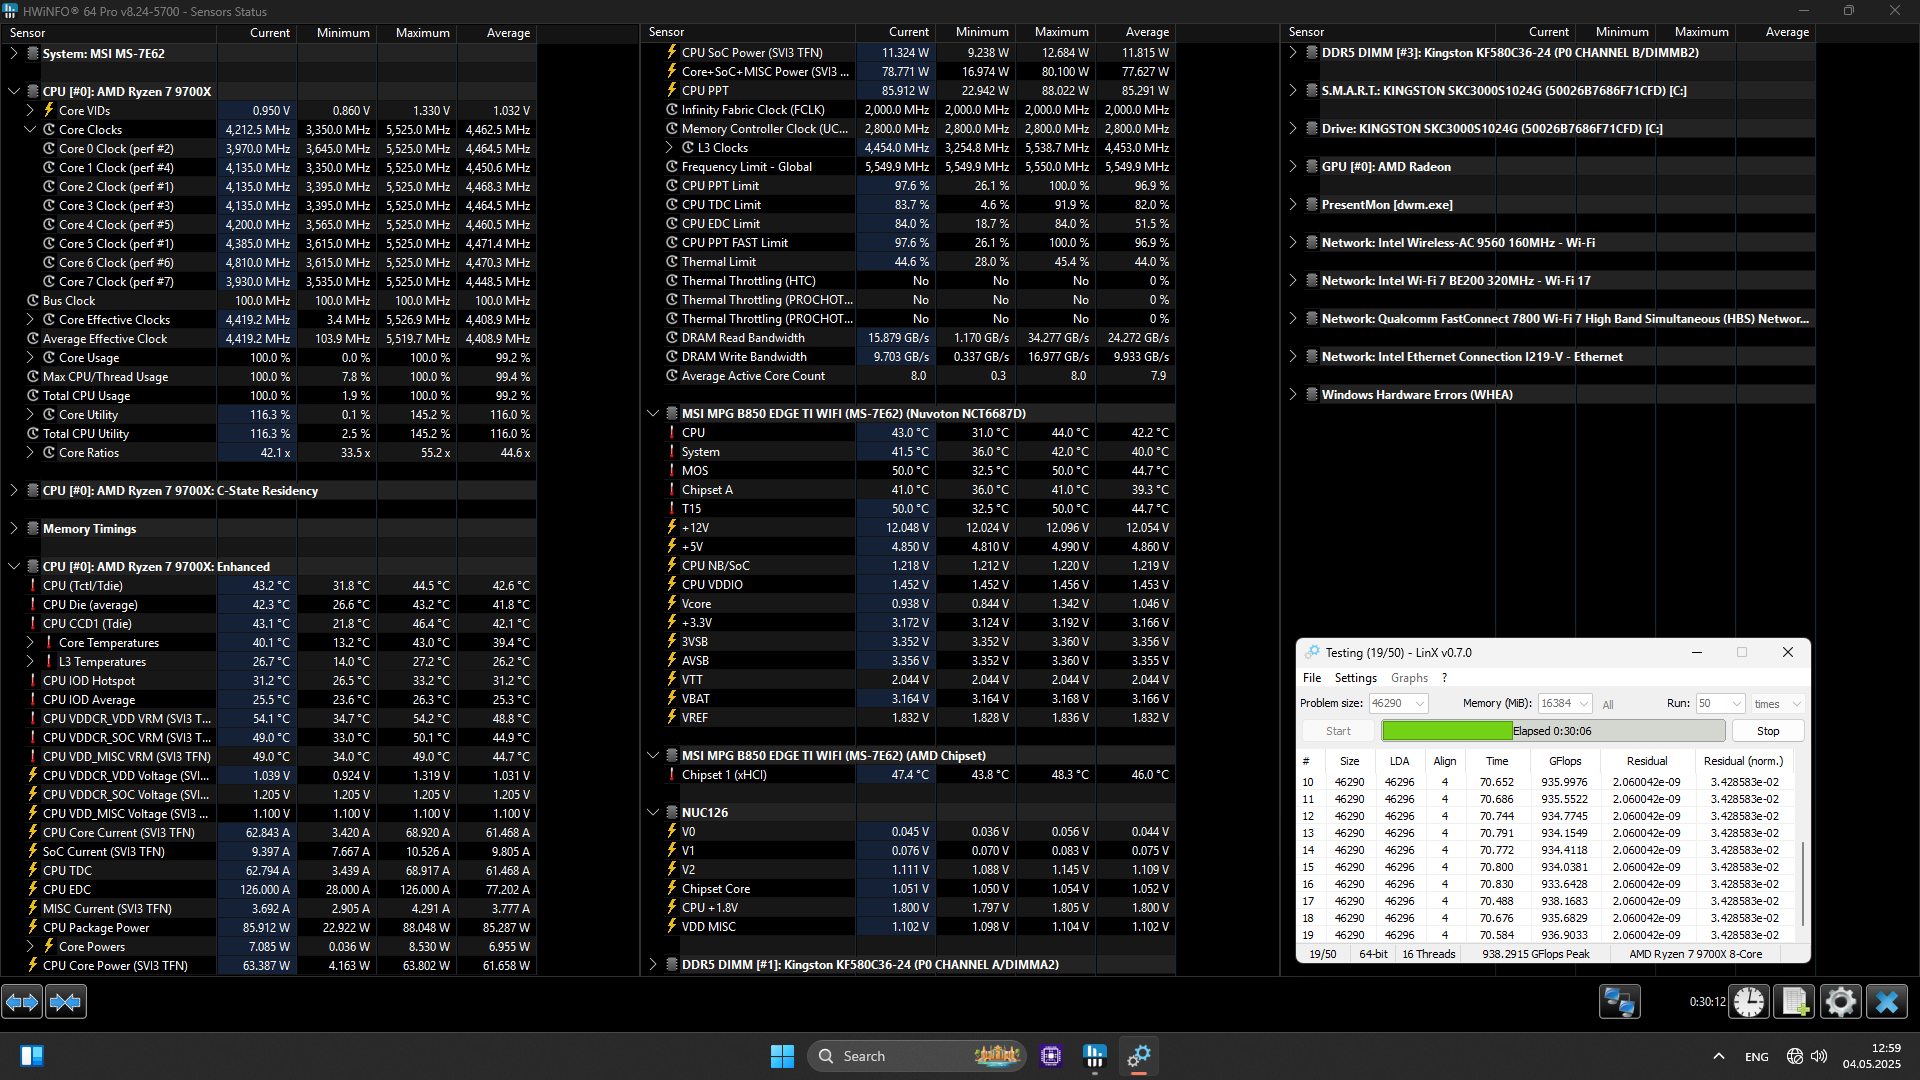This screenshot has width=1920, height=1080.
Task: Click the expand-columns left-right arrows icon
Action: pos(22,1001)
